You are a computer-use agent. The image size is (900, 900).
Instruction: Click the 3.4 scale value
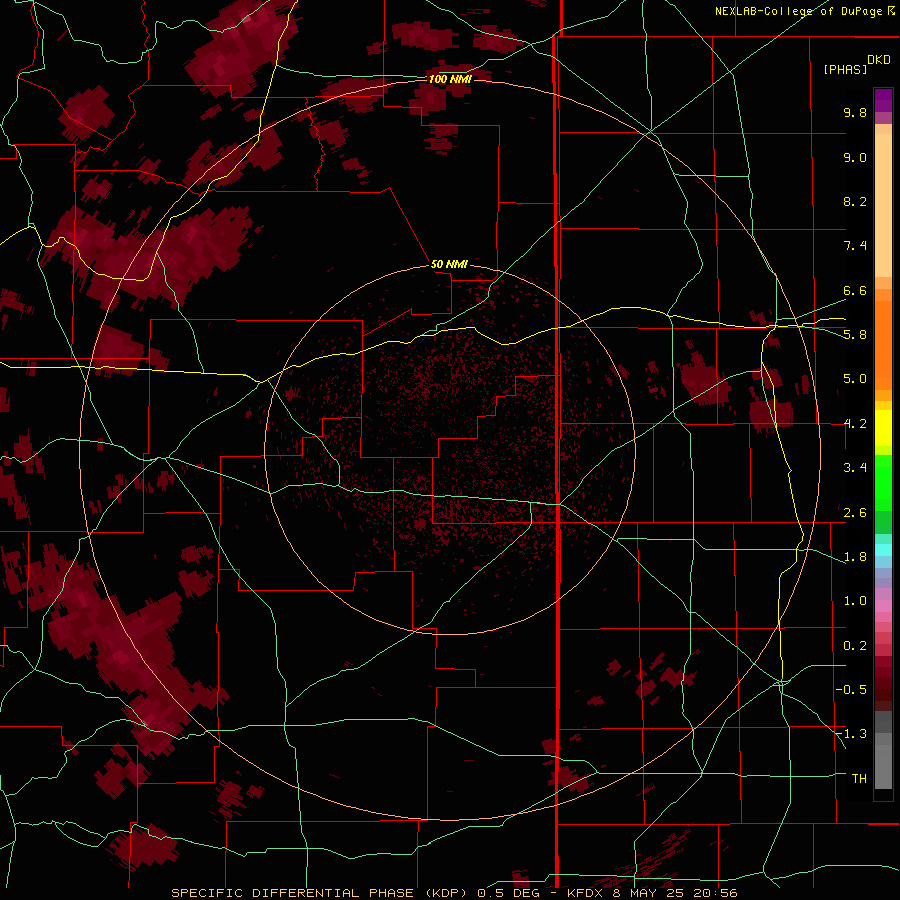click(855, 468)
